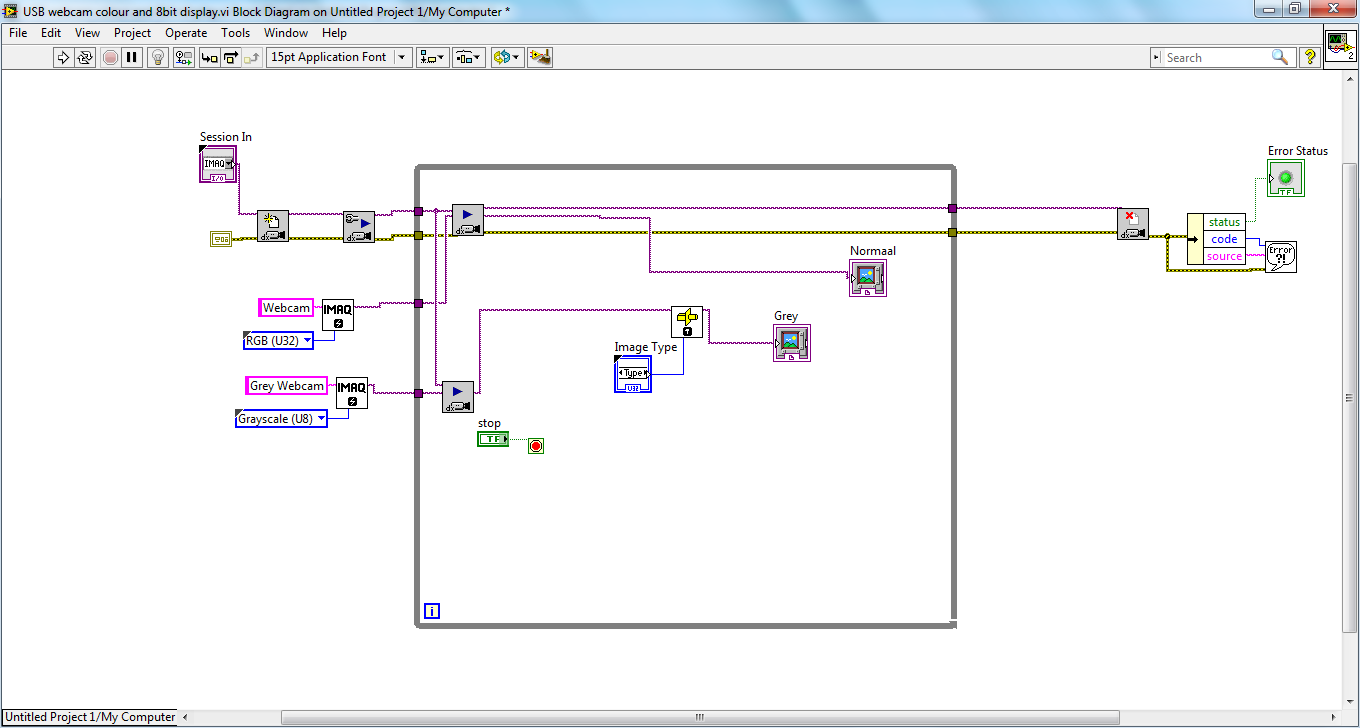The height and width of the screenshot is (728, 1360).
Task: Click the vertical scrollbar up arrow
Action: [x=1351, y=79]
